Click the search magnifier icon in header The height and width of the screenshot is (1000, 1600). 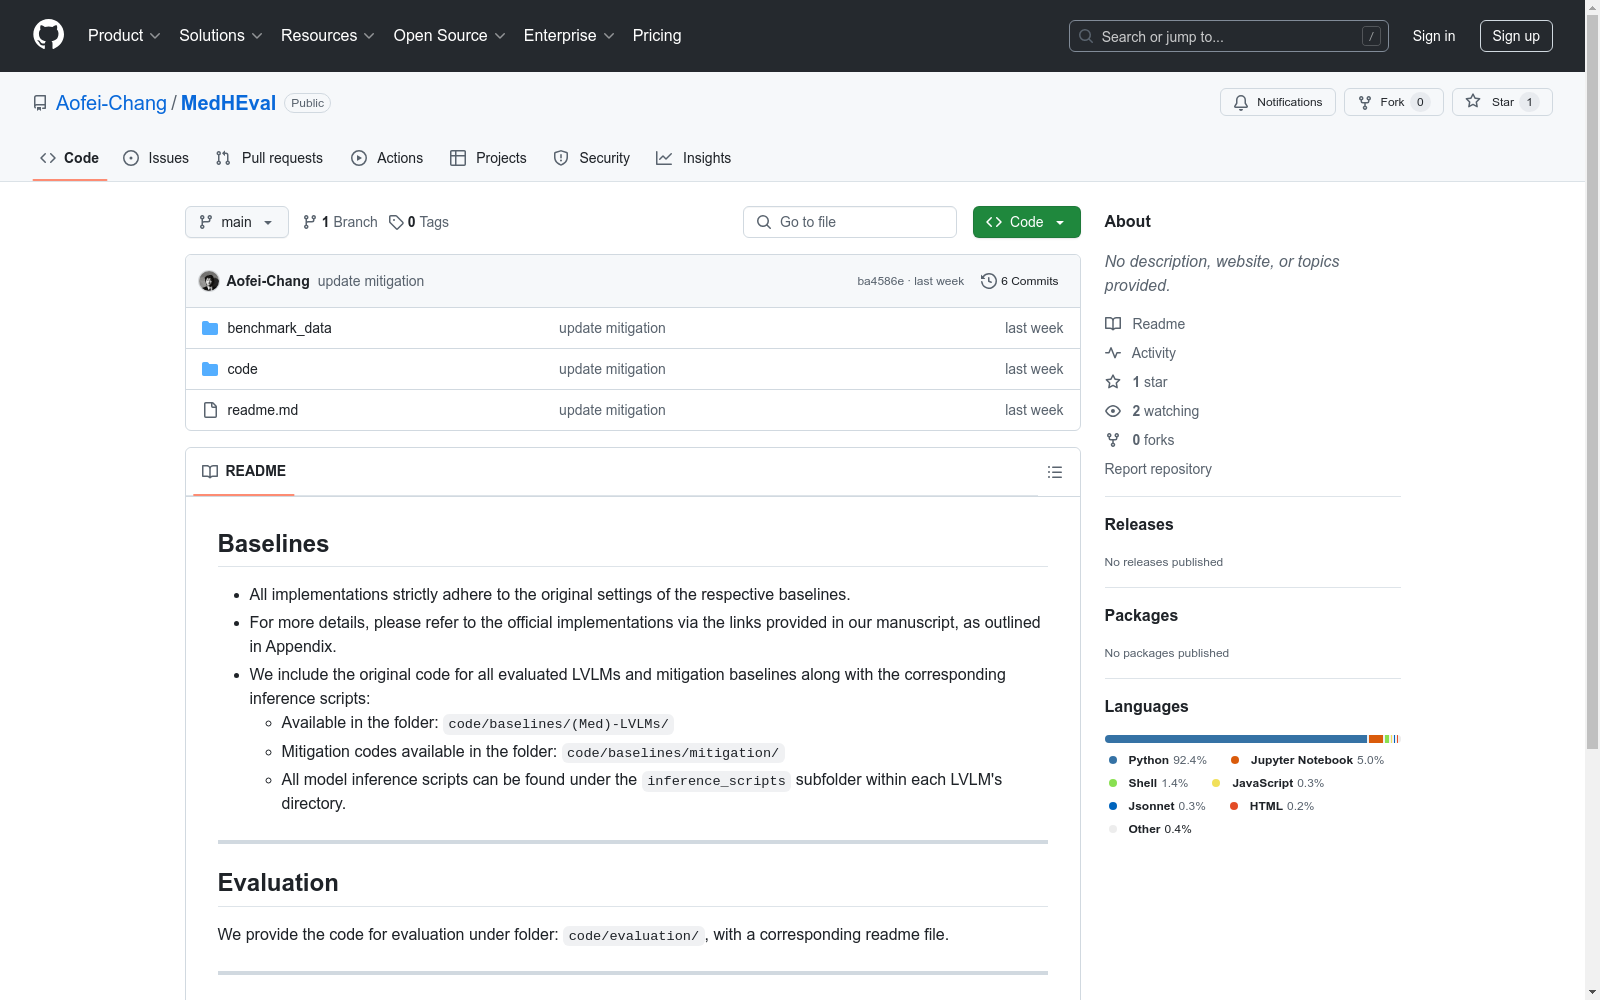pos(1086,36)
